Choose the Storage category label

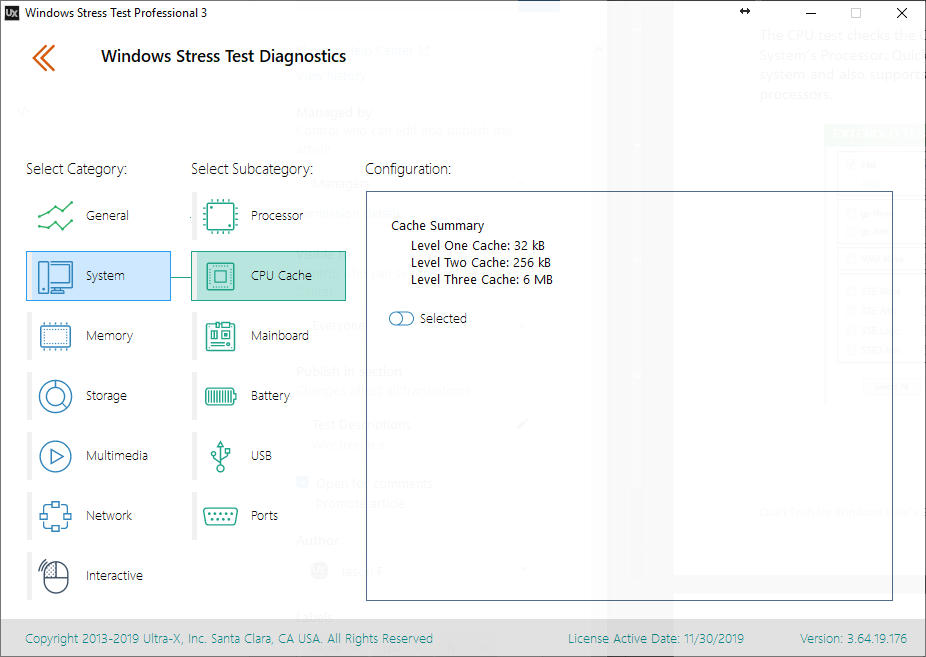tap(106, 395)
